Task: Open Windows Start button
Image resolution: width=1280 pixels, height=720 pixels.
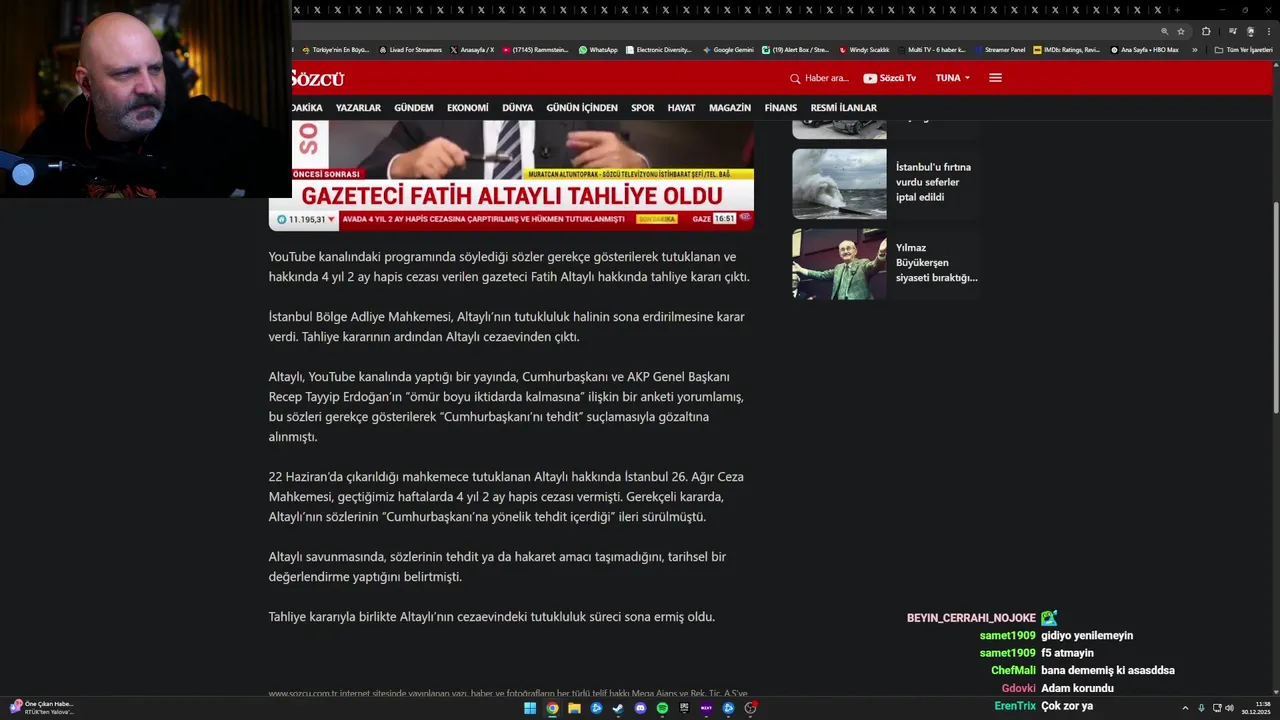Action: (530, 708)
